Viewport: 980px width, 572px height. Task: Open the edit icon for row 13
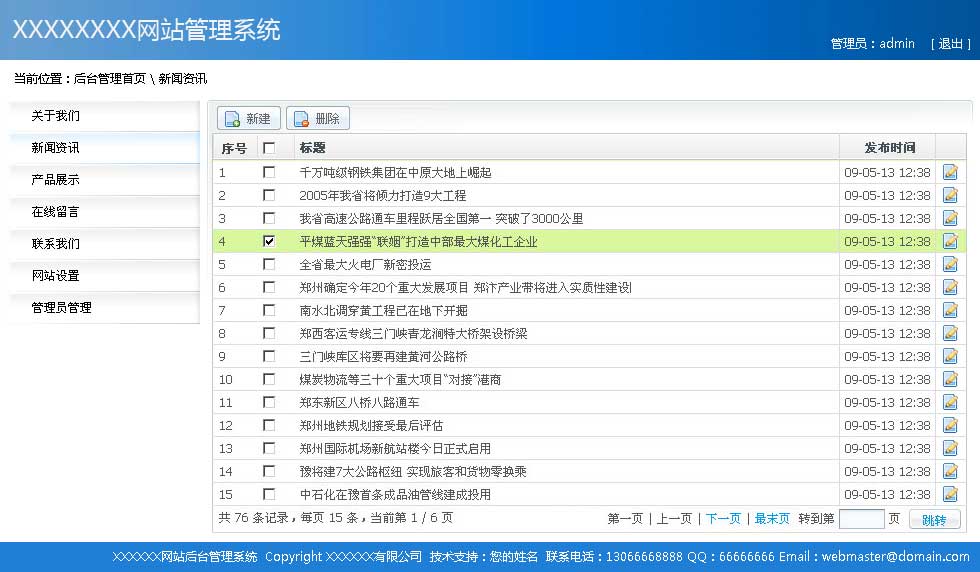coord(950,448)
